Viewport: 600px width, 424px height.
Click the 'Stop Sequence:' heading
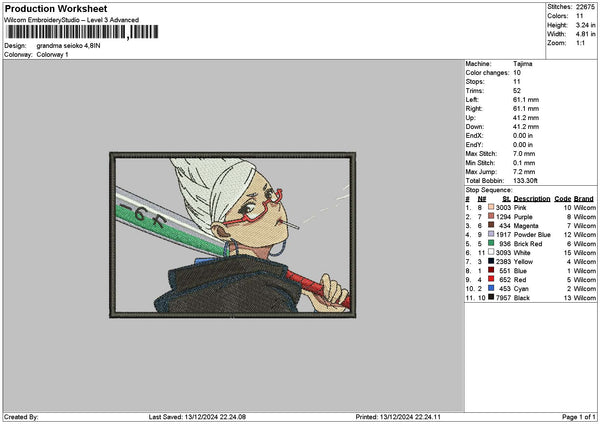[x=489, y=190]
